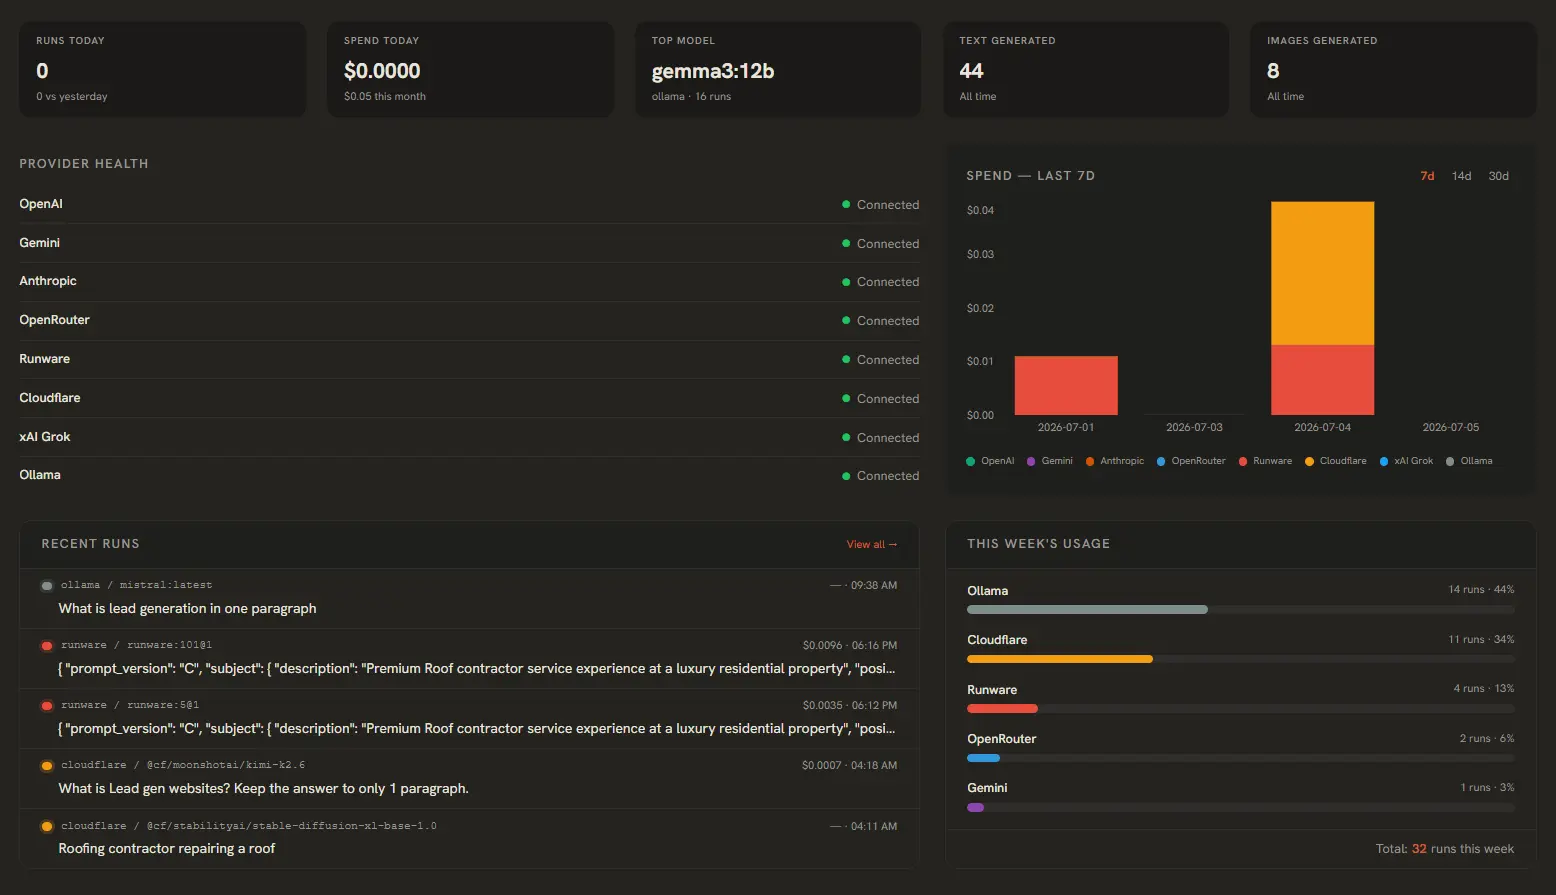Click the Runware connection status dot

click(x=846, y=360)
